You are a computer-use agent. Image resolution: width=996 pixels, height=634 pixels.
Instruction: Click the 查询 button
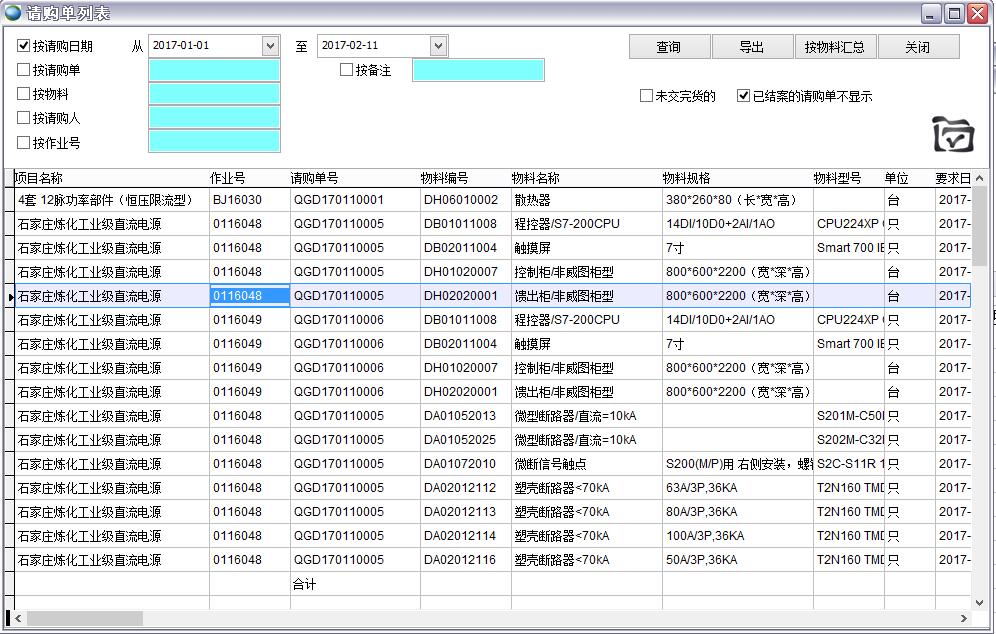(x=668, y=47)
